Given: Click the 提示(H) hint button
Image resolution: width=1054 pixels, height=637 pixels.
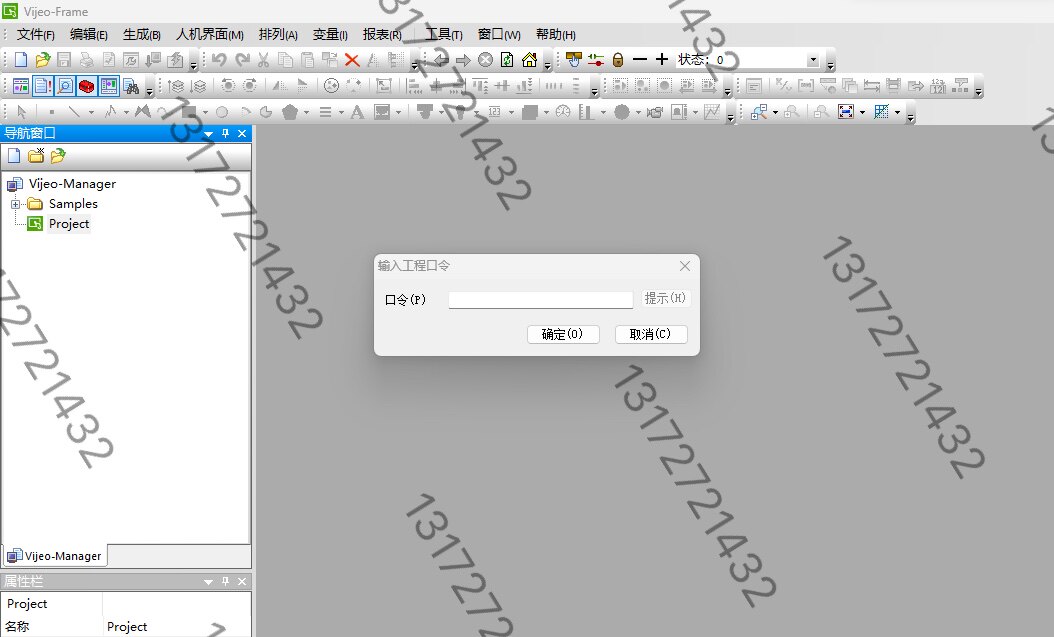Looking at the screenshot, I should click(665, 298).
